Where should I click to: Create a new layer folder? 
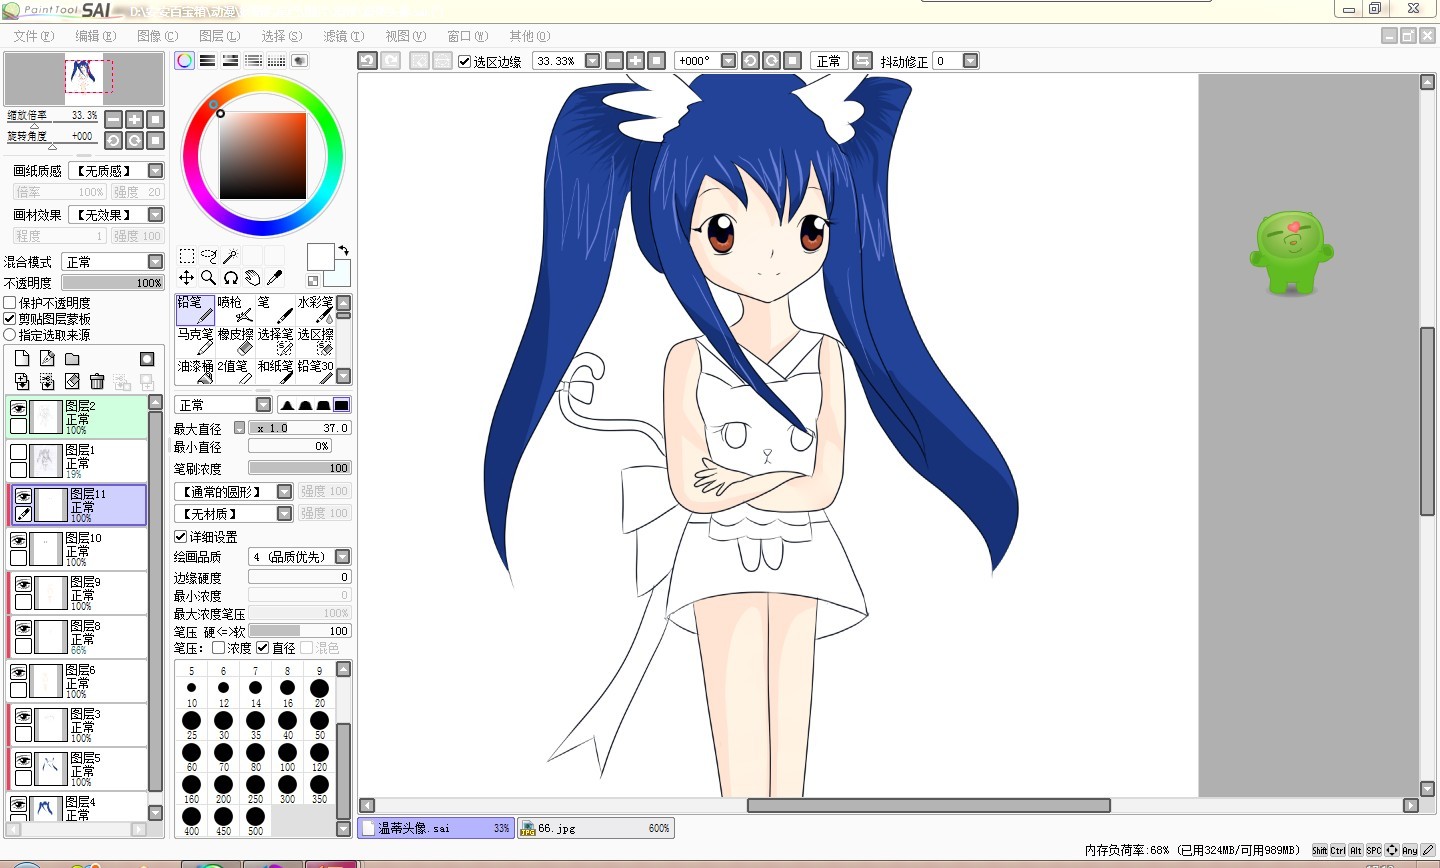coord(72,358)
